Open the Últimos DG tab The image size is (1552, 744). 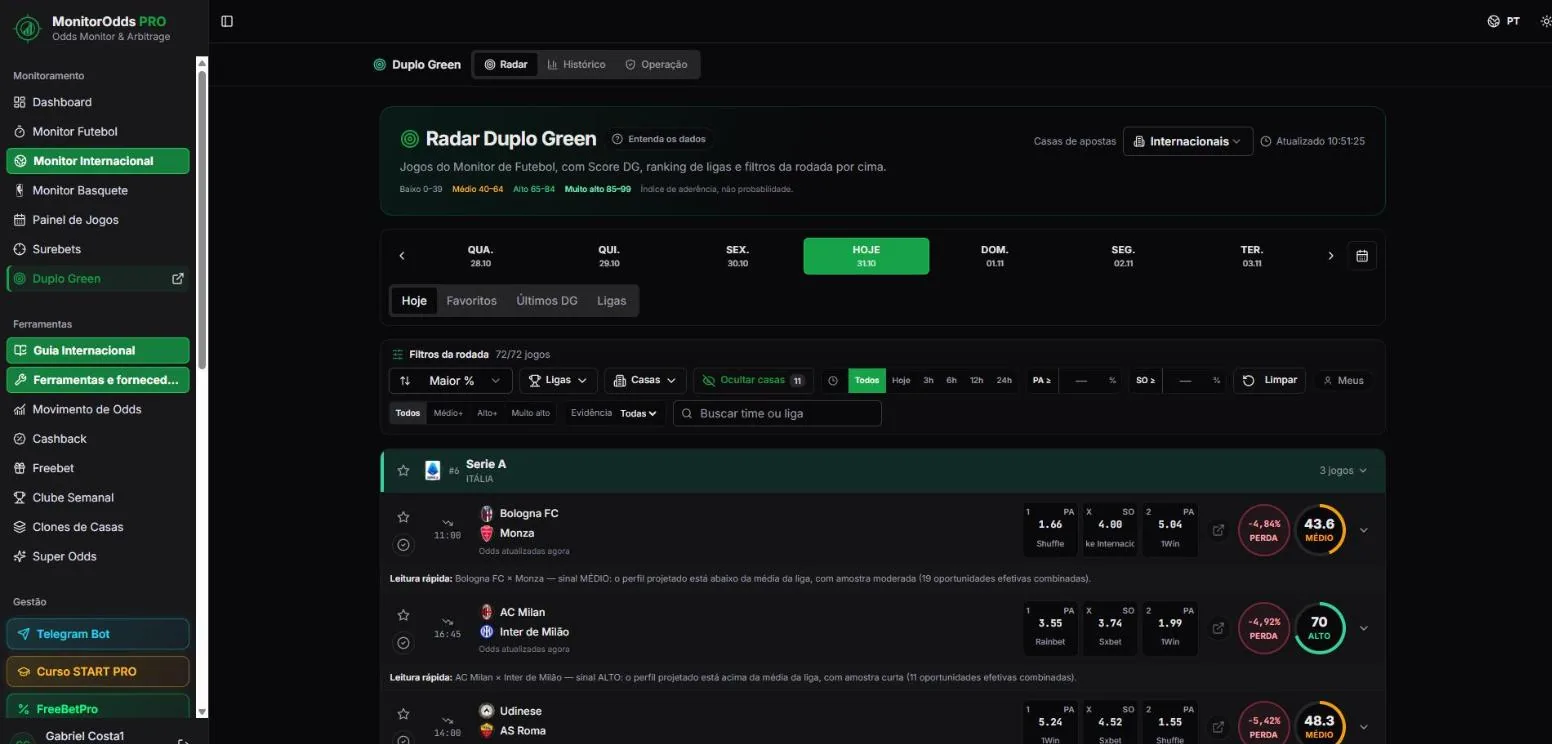tap(547, 301)
